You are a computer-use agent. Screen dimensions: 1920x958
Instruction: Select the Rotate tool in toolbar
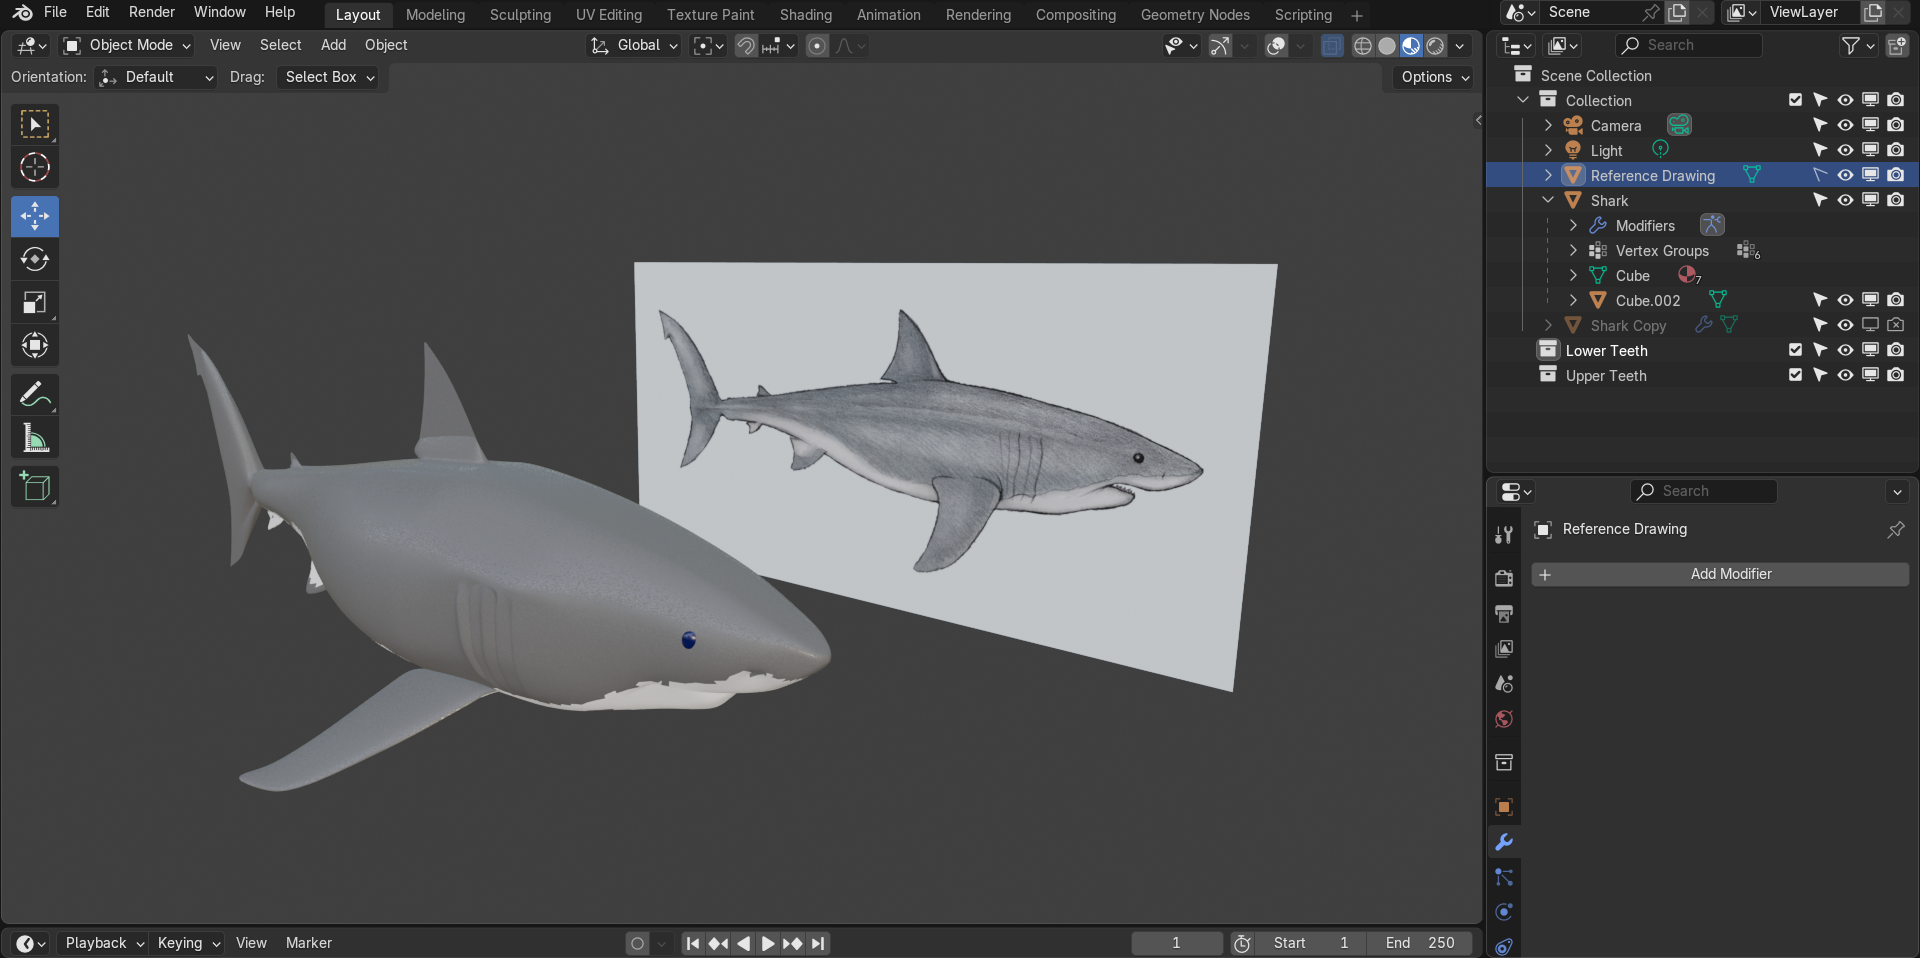[x=35, y=260]
